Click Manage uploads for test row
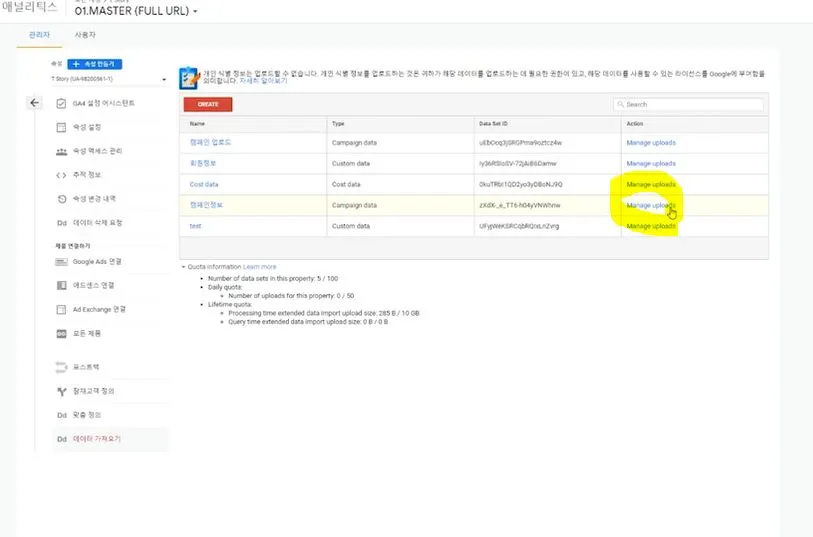 651,226
